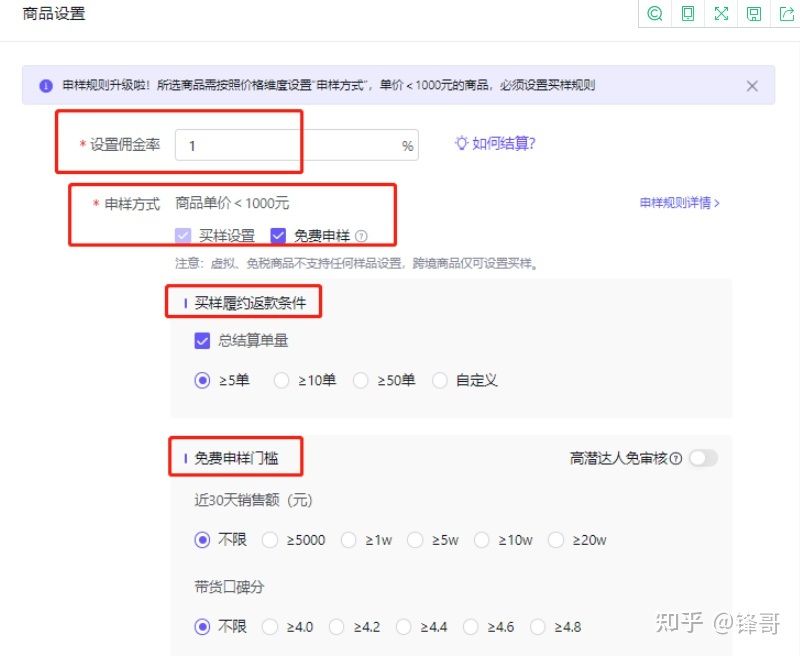Toggle the 免费申样 checkbox
This screenshot has height=656, width=800.
tap(278, 236)
